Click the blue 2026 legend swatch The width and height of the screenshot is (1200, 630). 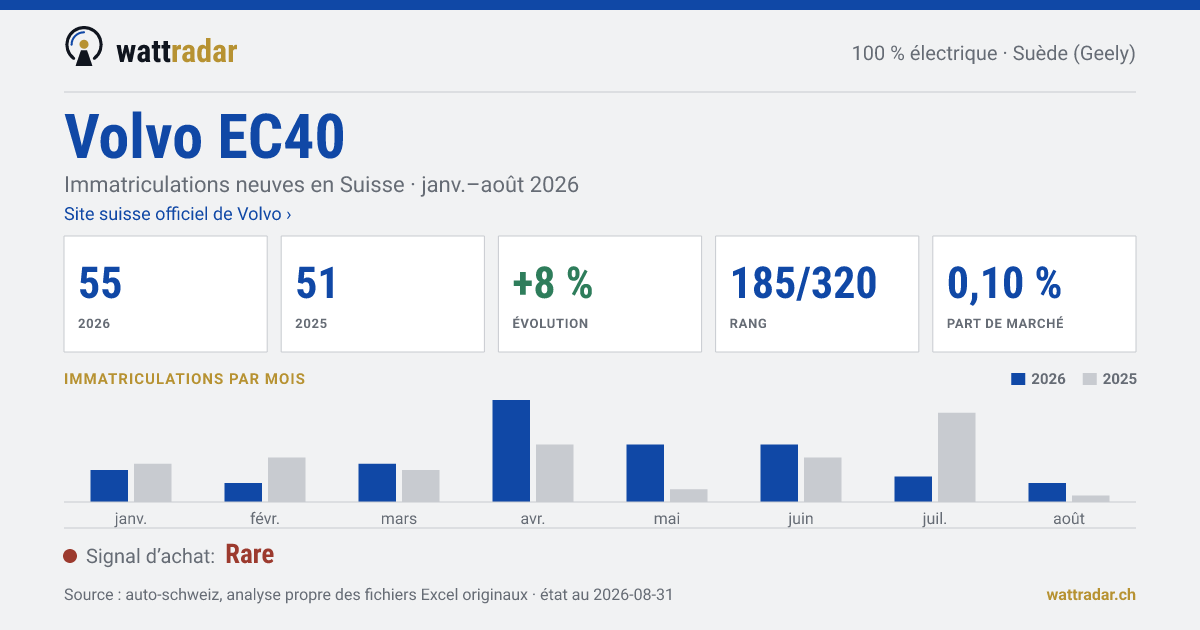click(x=1019, y=379)
